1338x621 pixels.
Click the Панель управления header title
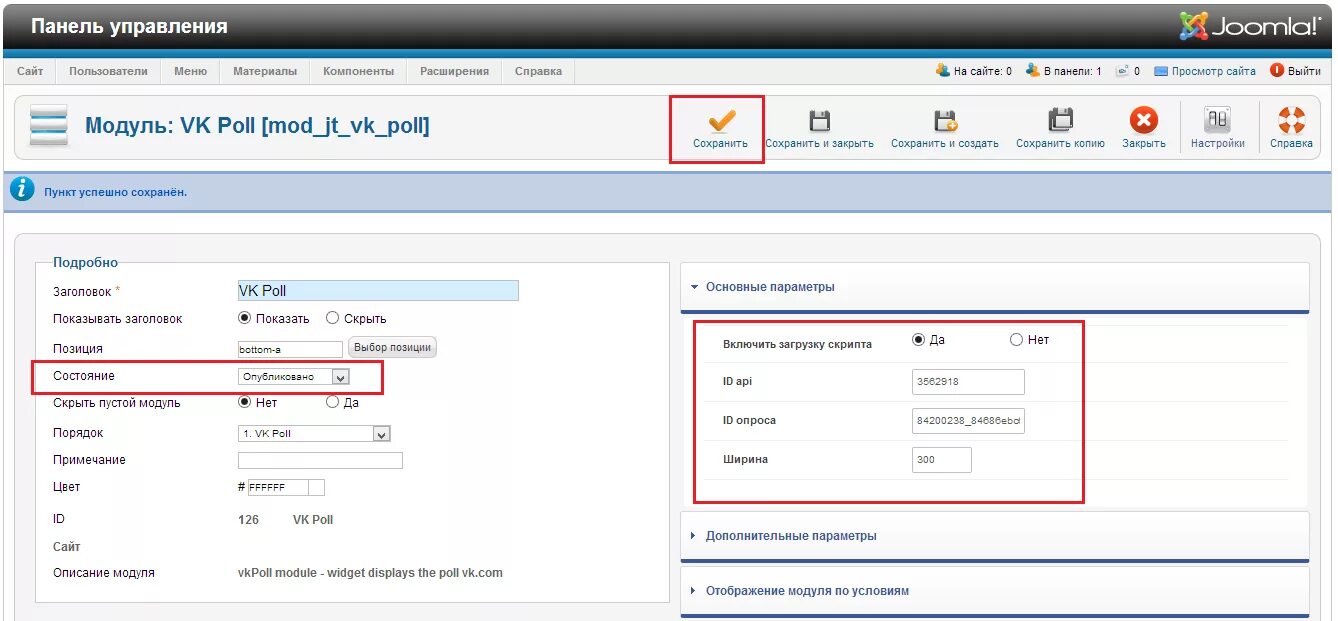pos(129,26)
